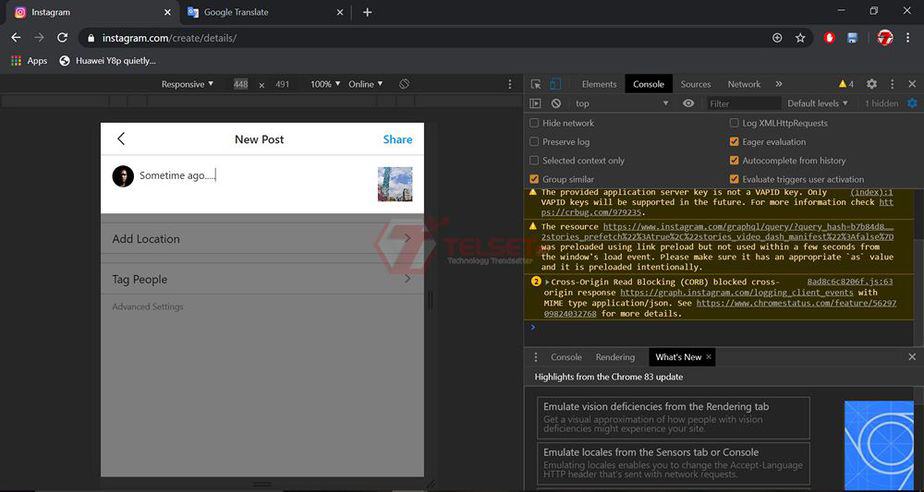Activate the inspect element picker icon

coord(536,85)
